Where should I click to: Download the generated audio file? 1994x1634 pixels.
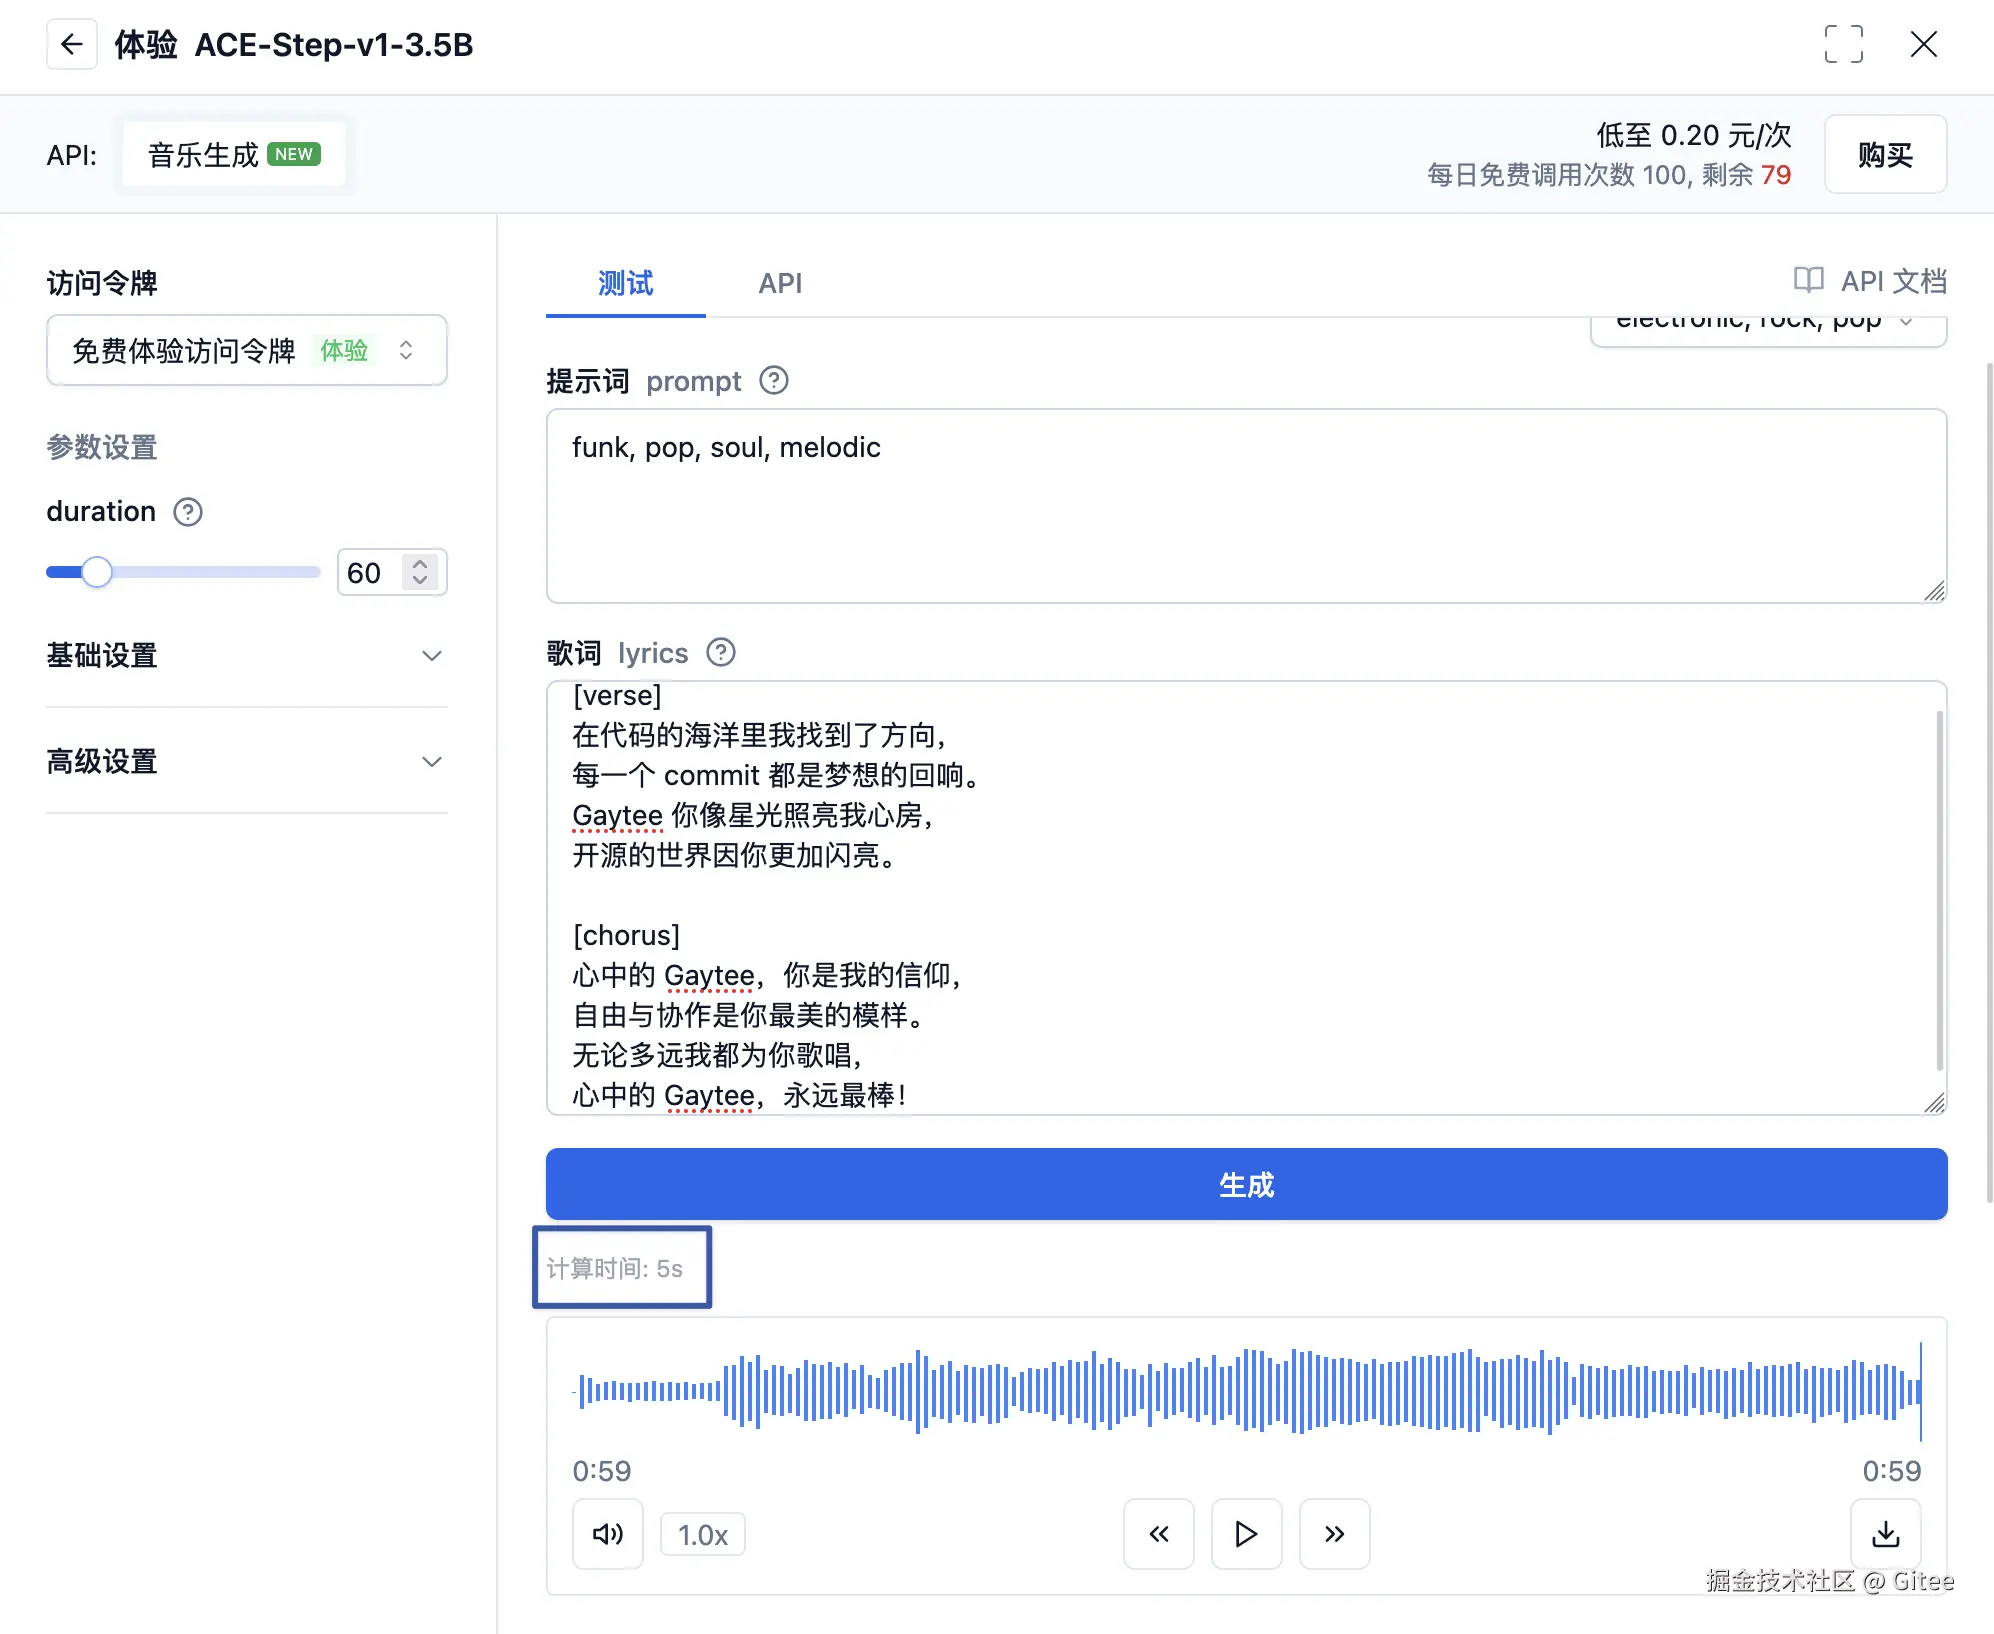(1885, 1534)
